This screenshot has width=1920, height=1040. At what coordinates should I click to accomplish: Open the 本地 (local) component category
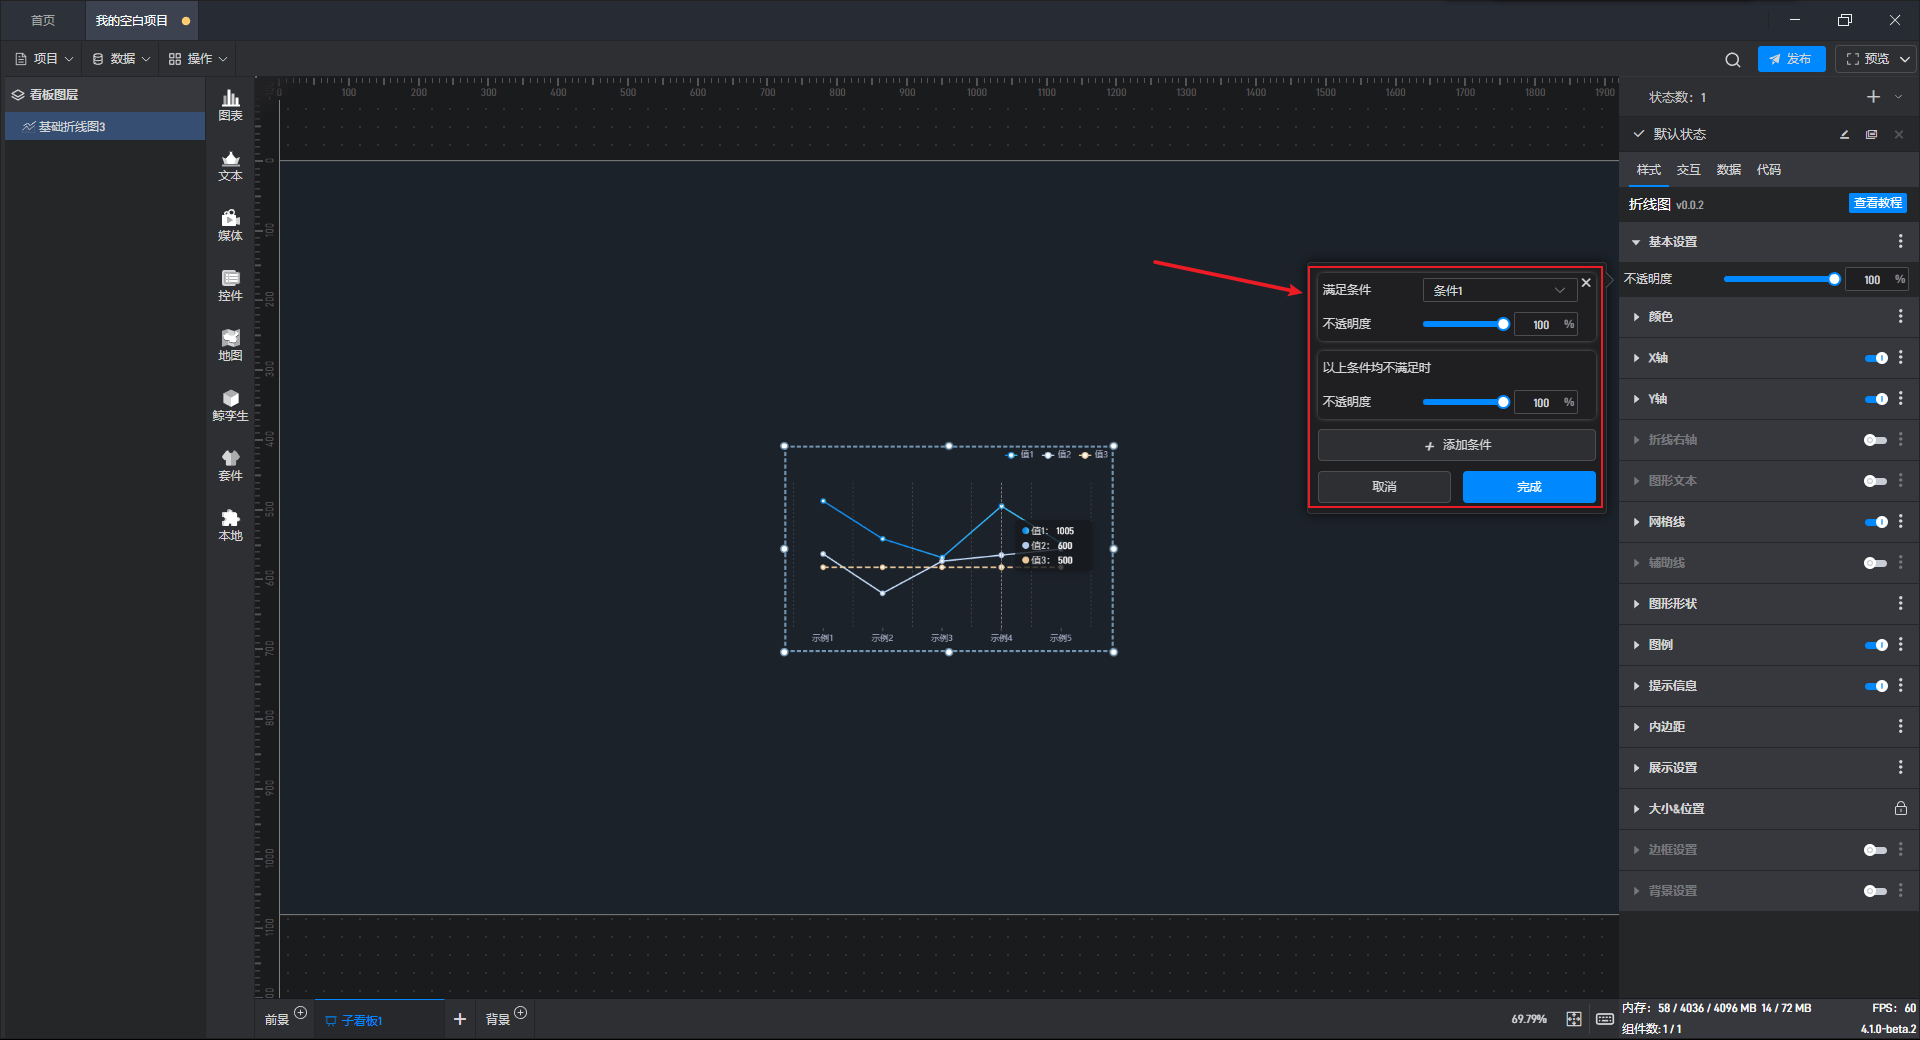point(230,525)
